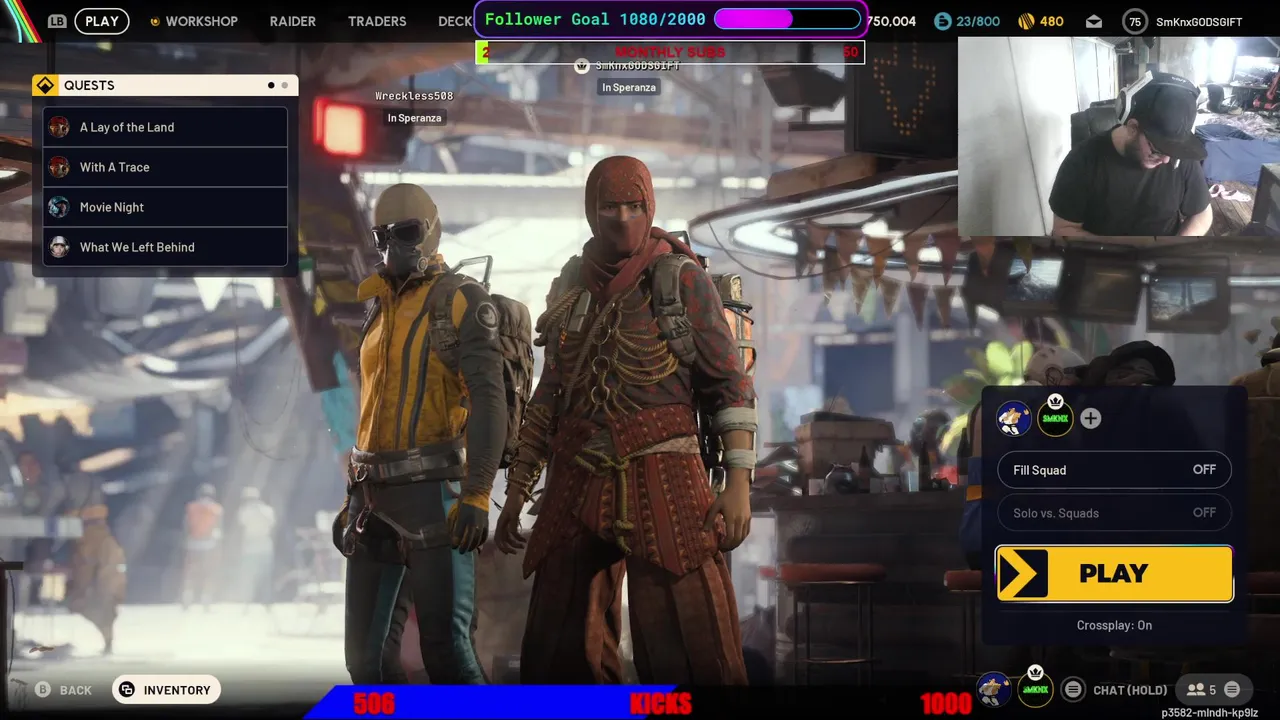Click the Chat (Hold) button

click(1130, 690)
